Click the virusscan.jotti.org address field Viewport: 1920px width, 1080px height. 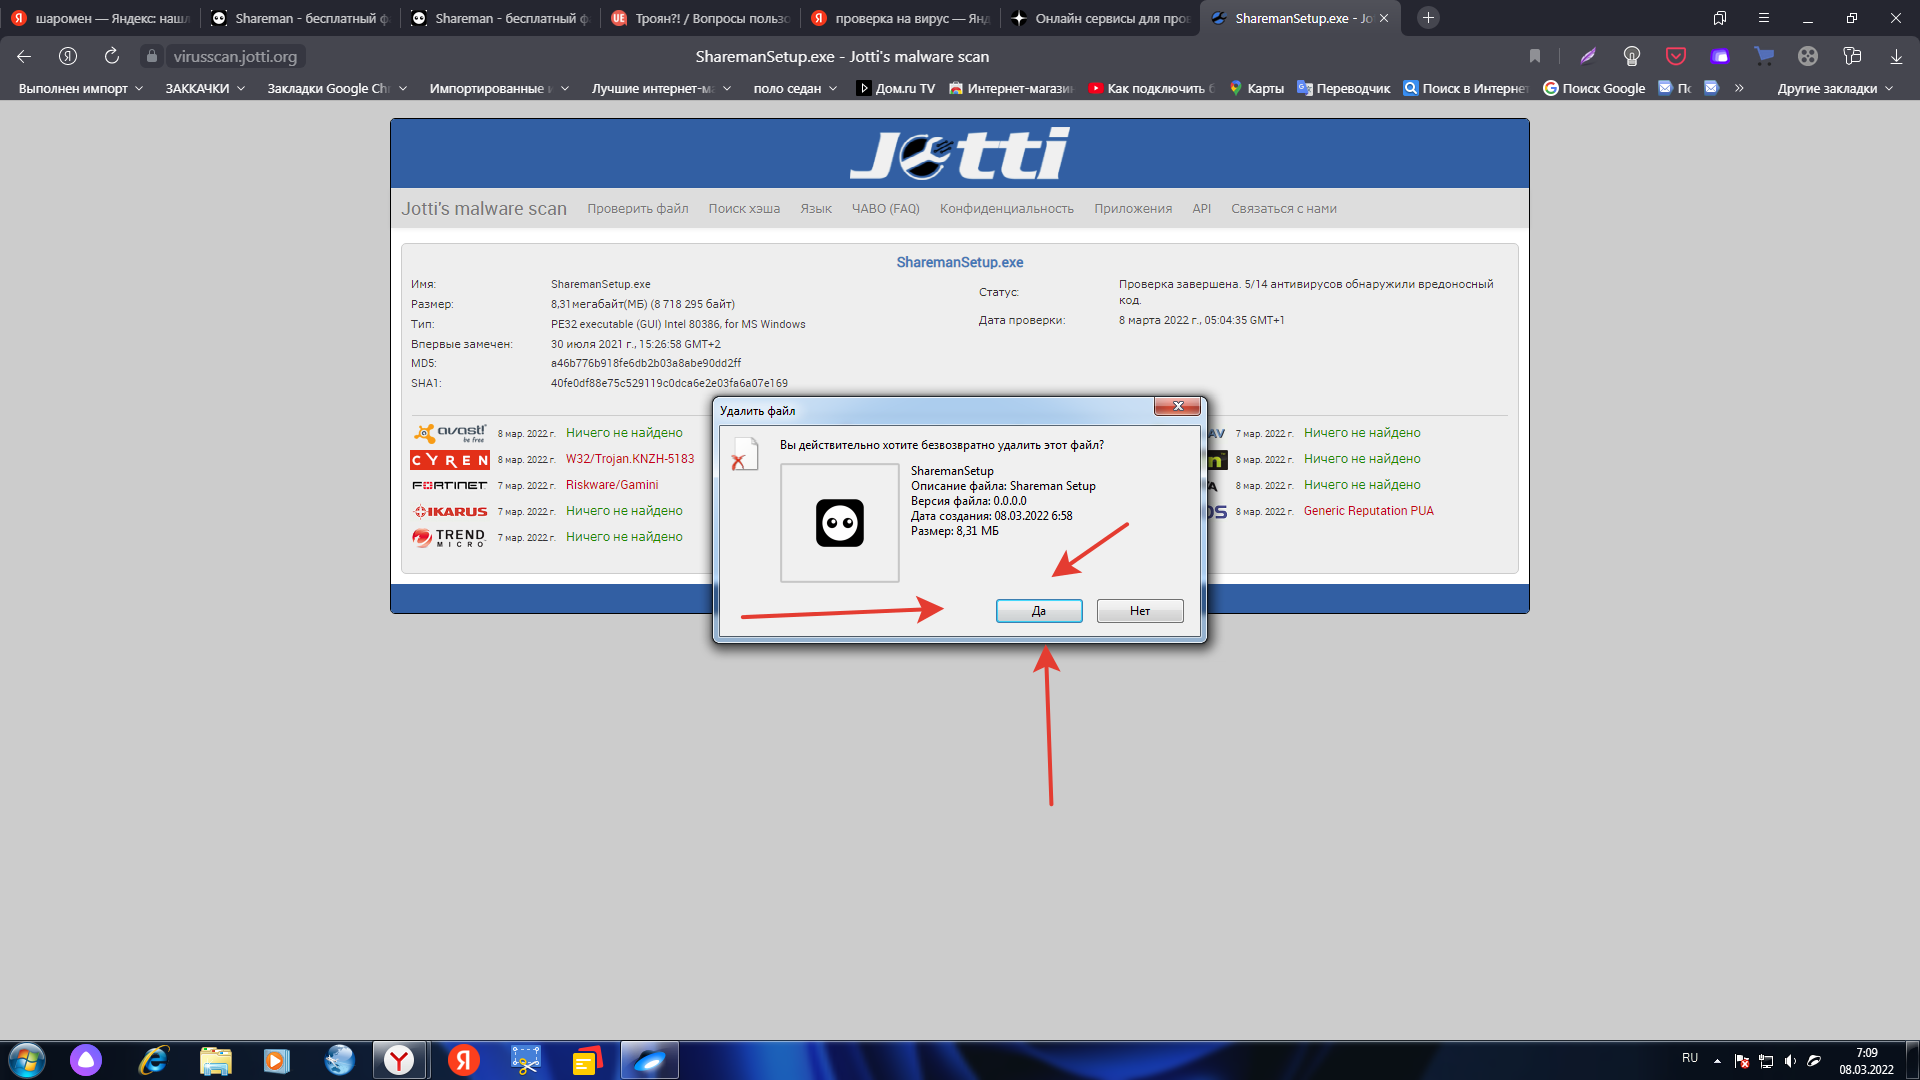(235, 56)
